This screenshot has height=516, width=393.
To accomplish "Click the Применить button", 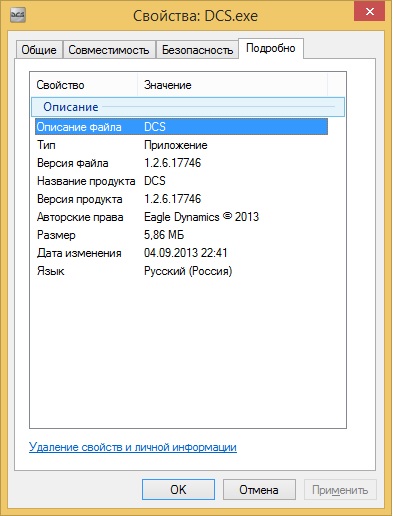I will point(340,490).
